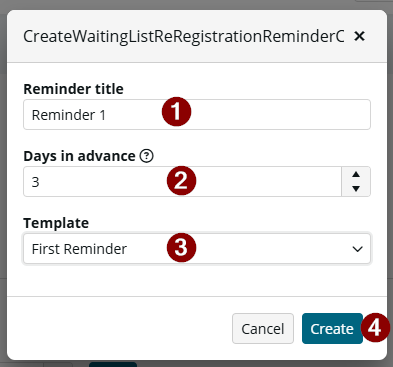Click the numbered marker 3 badge
Image resolution: width=393 pixels, height=367 pixels.
181,247
